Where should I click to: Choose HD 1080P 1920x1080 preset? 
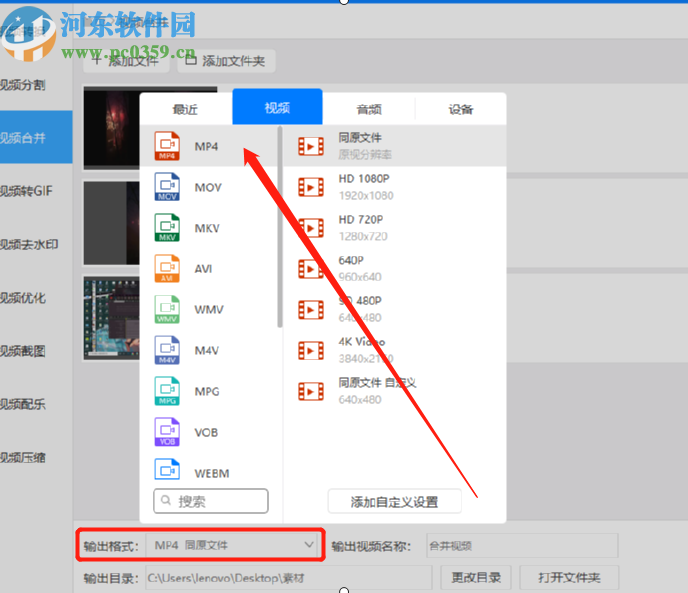click(x=395, y=187)
